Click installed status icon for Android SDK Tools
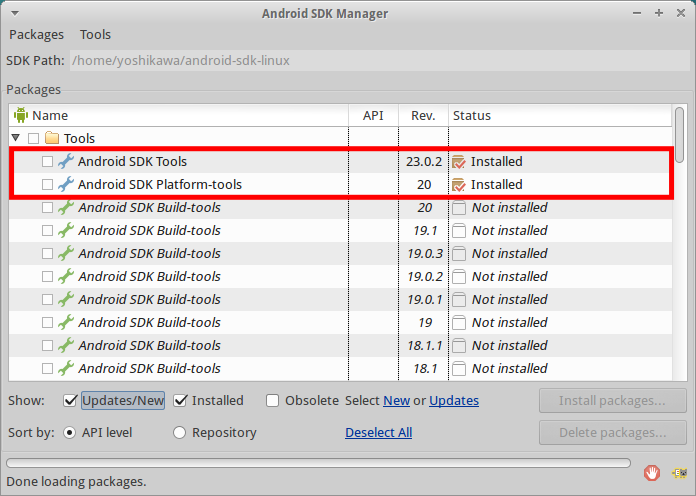Image resolution: width=696 pixels, height=496 pixels. click(459, 162)
